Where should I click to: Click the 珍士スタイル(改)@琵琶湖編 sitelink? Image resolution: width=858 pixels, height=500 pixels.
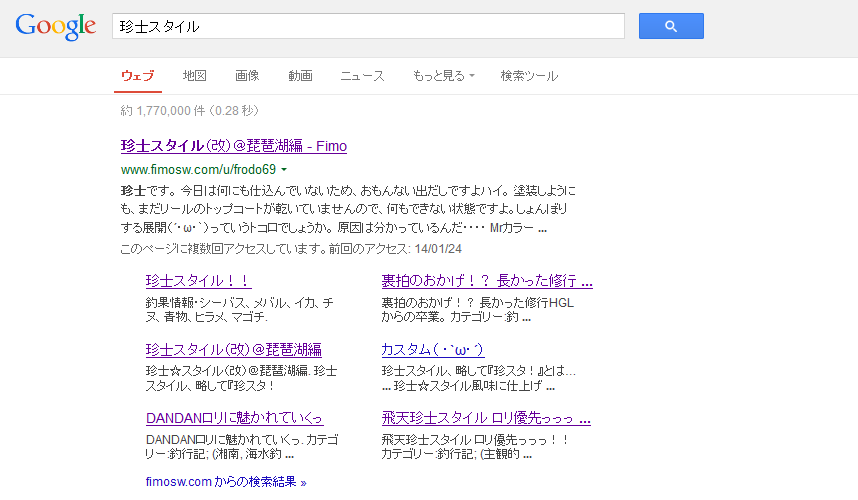pyautogui.click(x=233, y=350)
